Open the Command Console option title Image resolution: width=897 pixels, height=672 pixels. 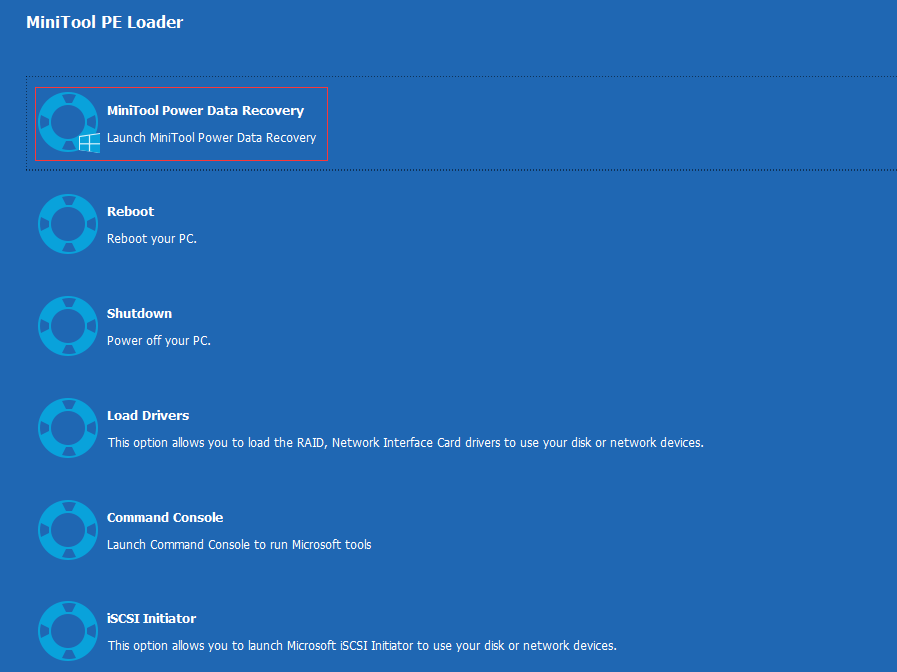pyautogui.click(x=165, y=517)
